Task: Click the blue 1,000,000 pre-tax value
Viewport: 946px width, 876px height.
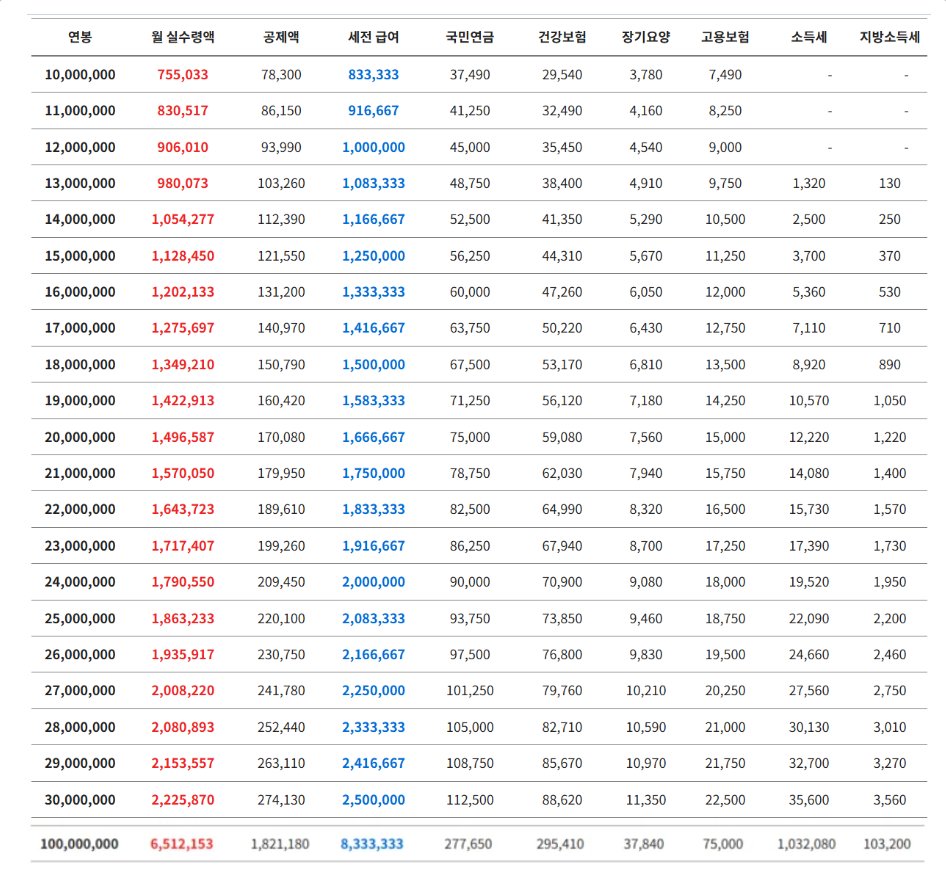Action: click(x=373, y=147)
